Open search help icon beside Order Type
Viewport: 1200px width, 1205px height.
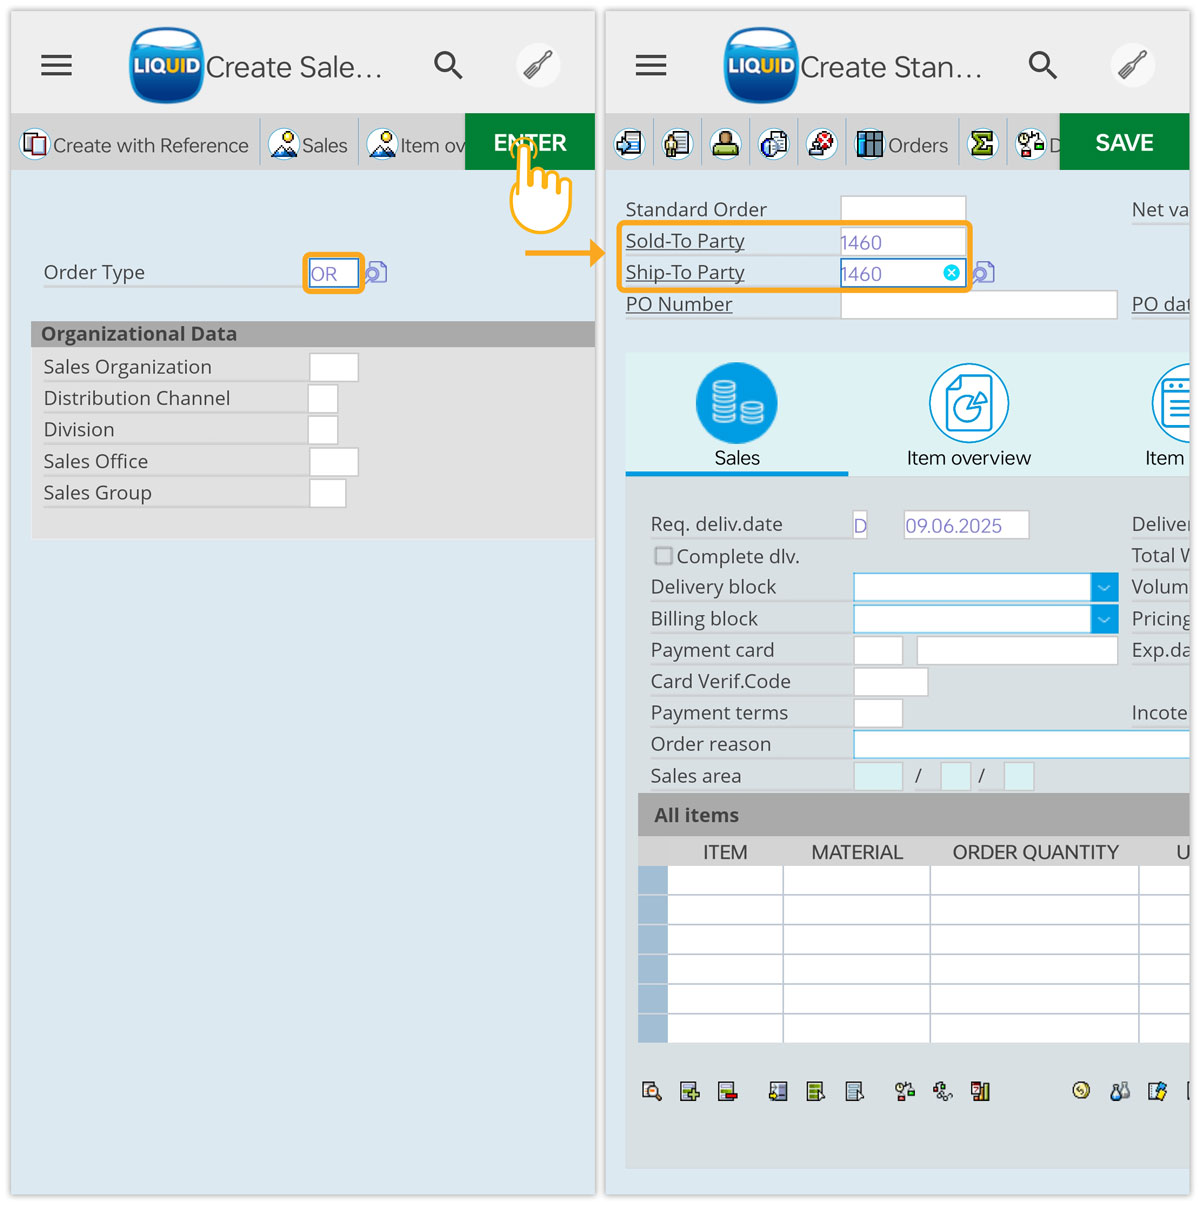376,273
